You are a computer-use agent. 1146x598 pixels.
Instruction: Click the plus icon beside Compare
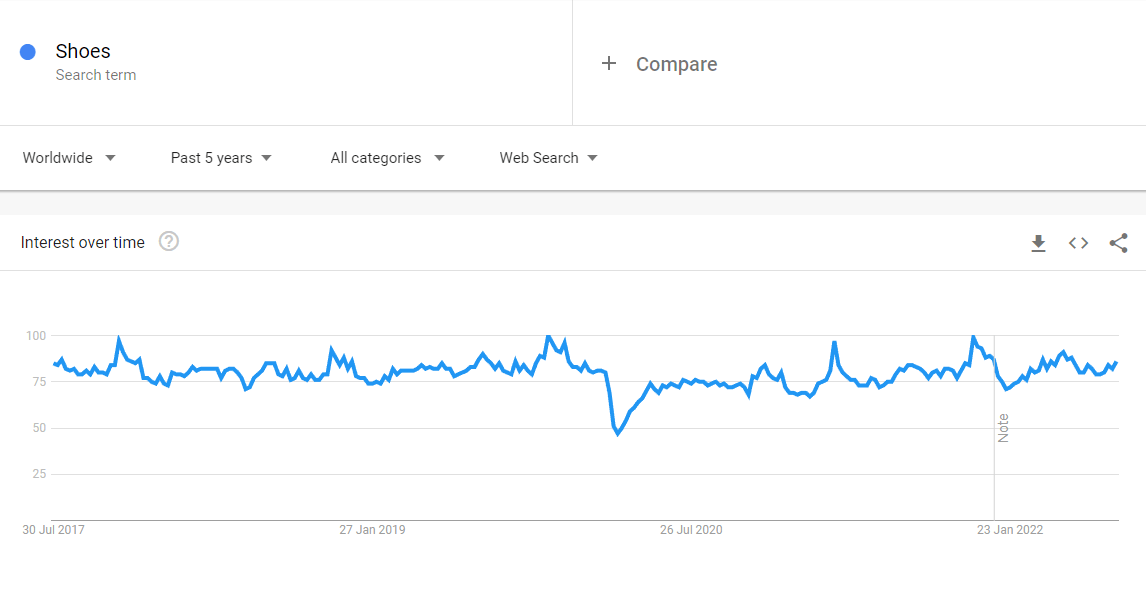(x=609, y=64)
